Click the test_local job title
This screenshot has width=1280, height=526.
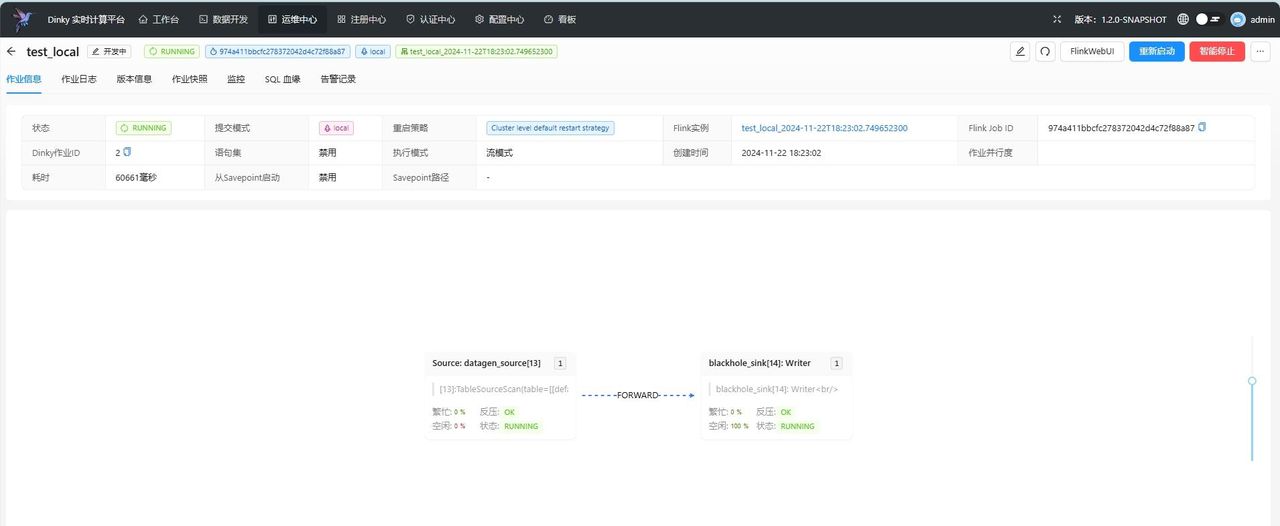53,51
